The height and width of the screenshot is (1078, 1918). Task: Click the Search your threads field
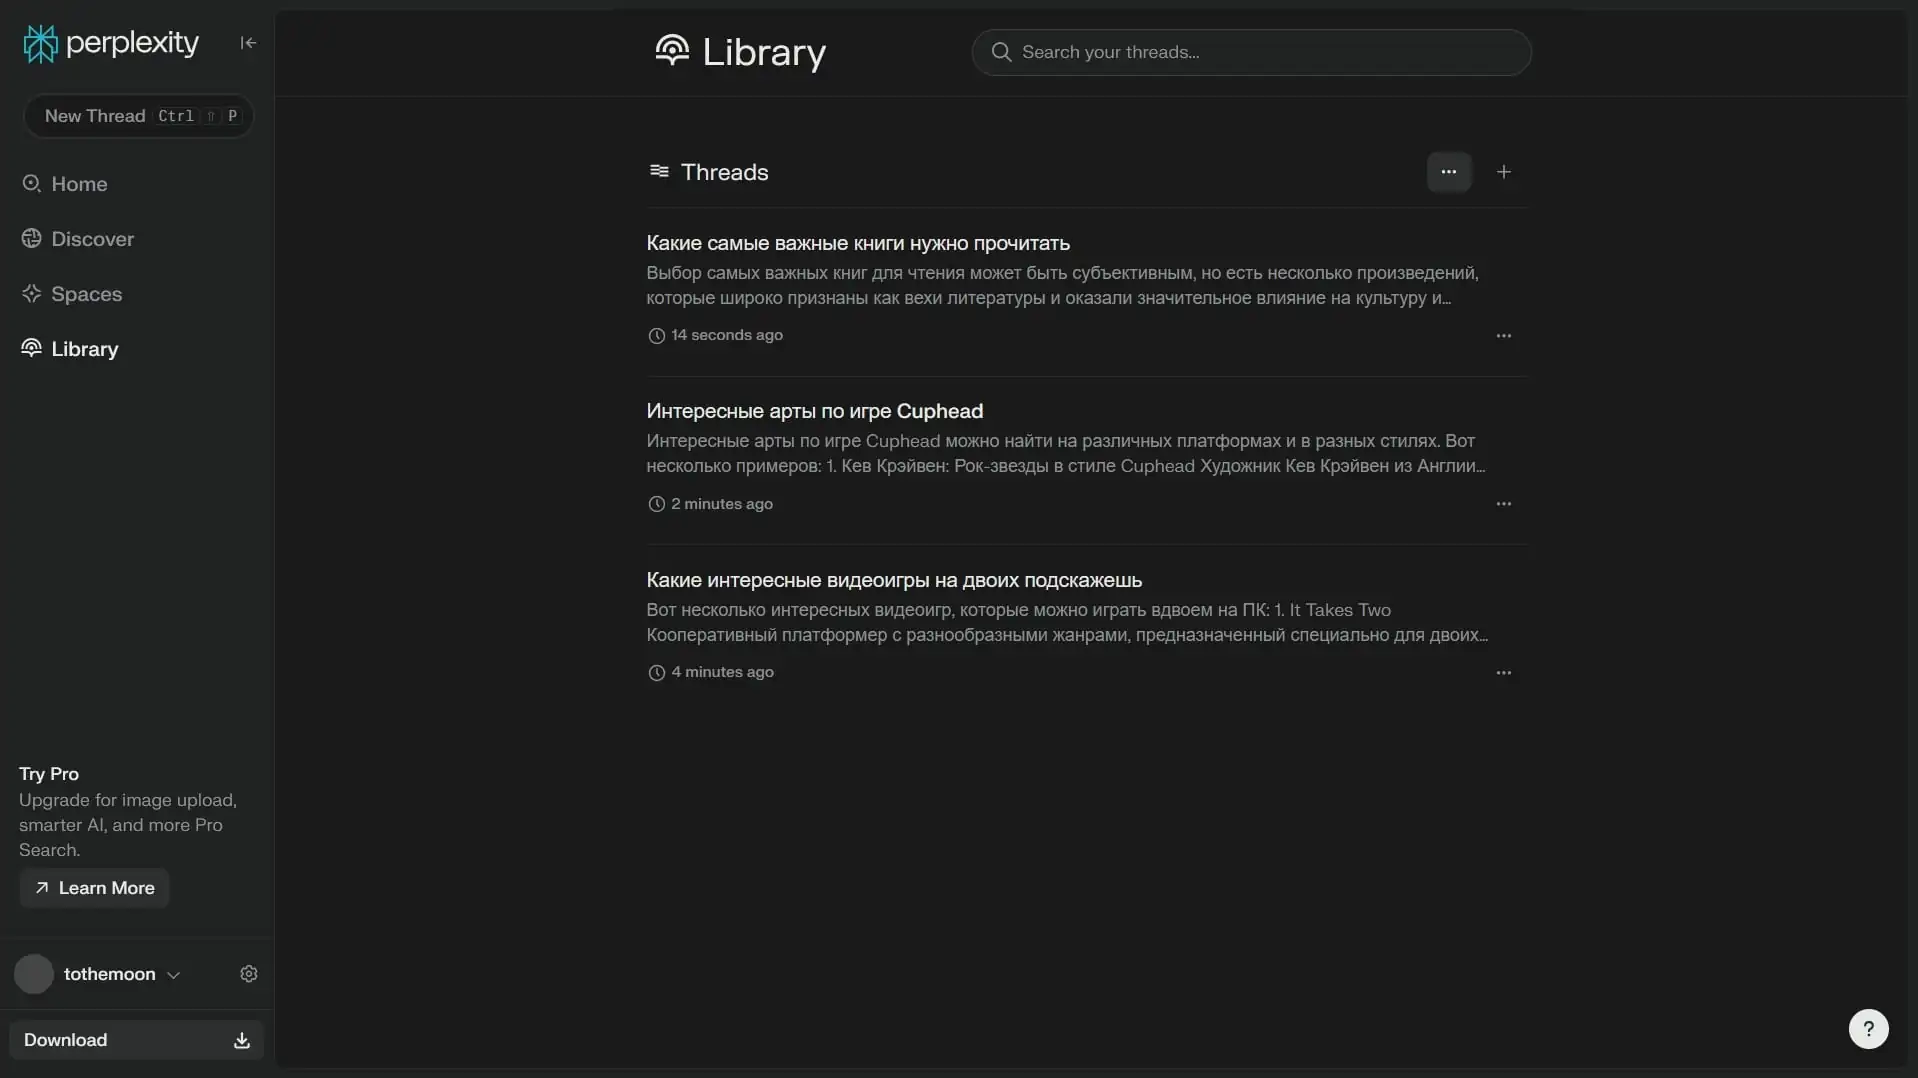(x=1250, y=52)
